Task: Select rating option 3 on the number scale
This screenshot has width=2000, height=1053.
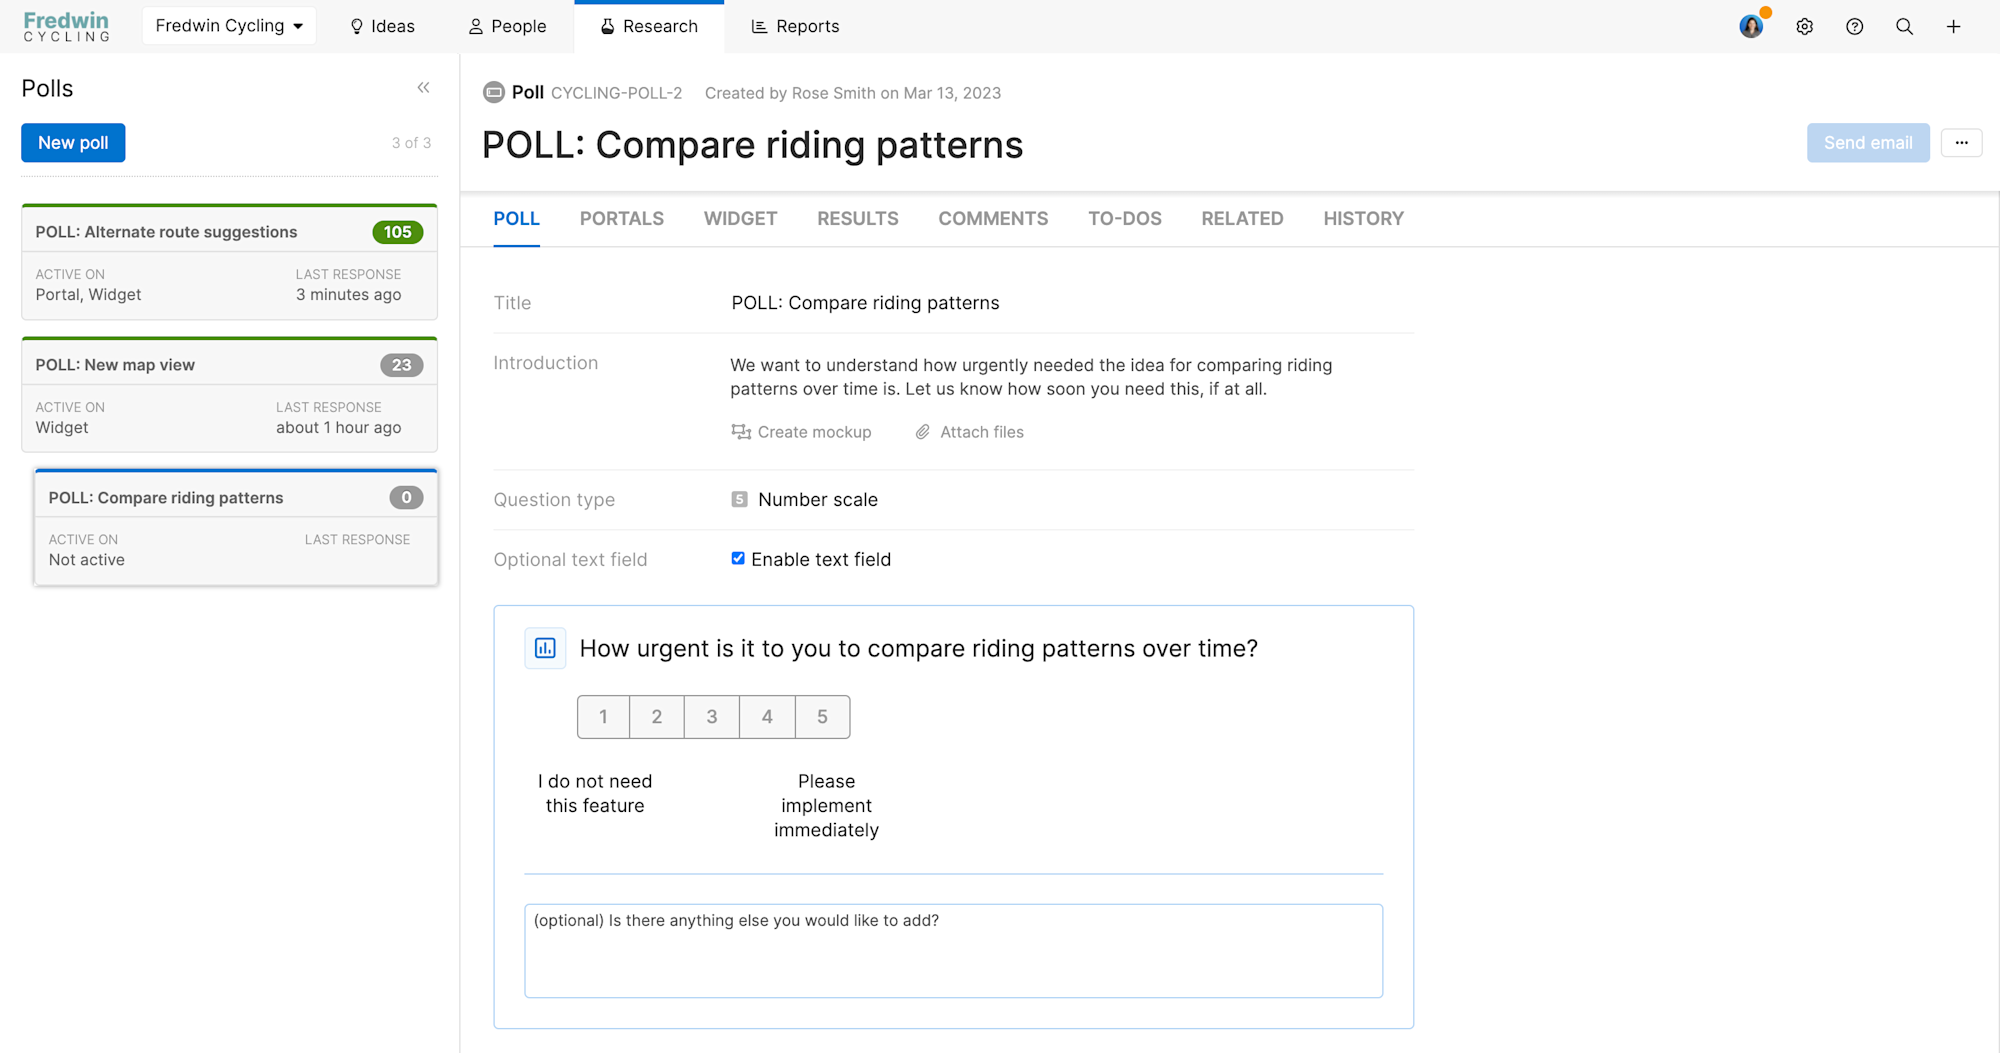Action: [x=711, y=717]
